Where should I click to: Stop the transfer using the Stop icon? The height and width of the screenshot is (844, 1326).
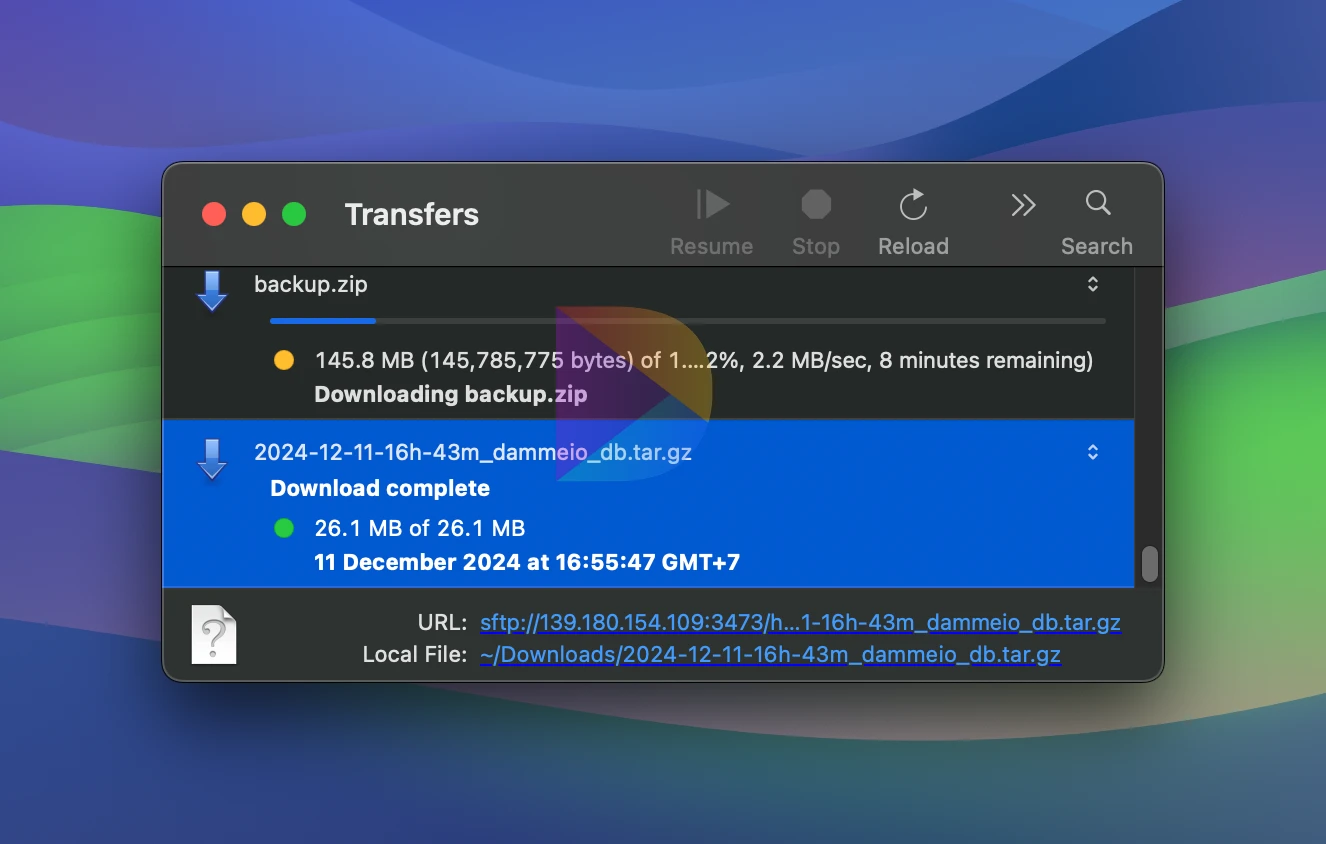816,205
